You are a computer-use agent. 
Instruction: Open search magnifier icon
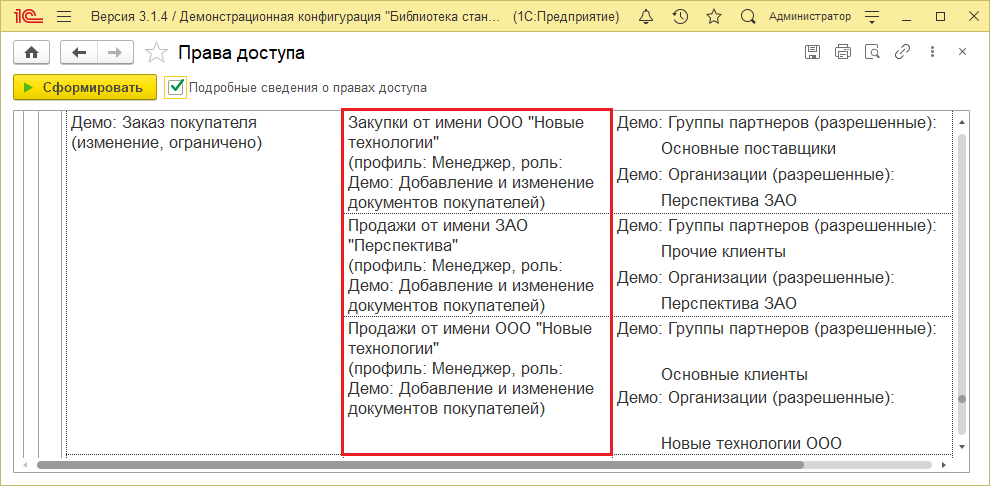point(748,17)
